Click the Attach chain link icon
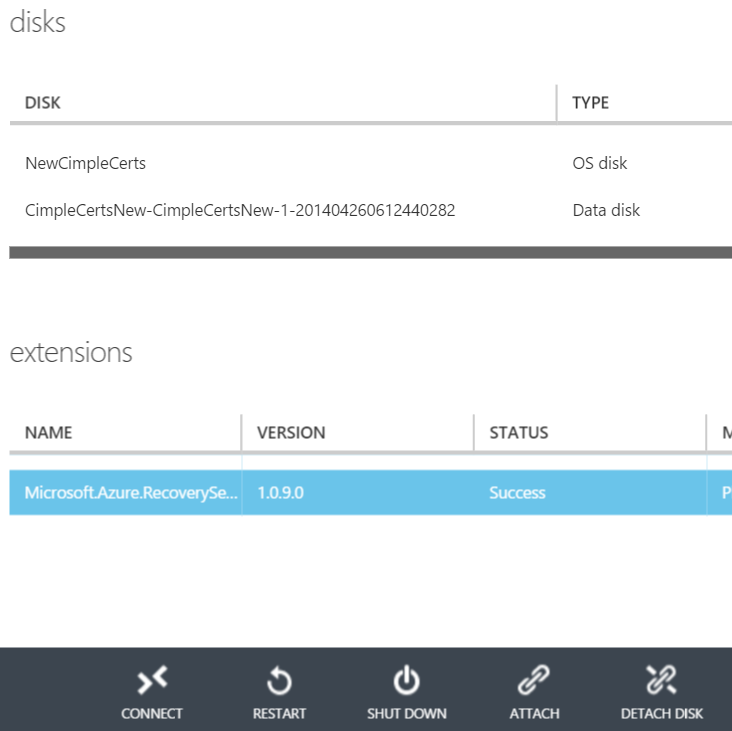The height and width of the screenshot is (731, 732). (534, 682)
